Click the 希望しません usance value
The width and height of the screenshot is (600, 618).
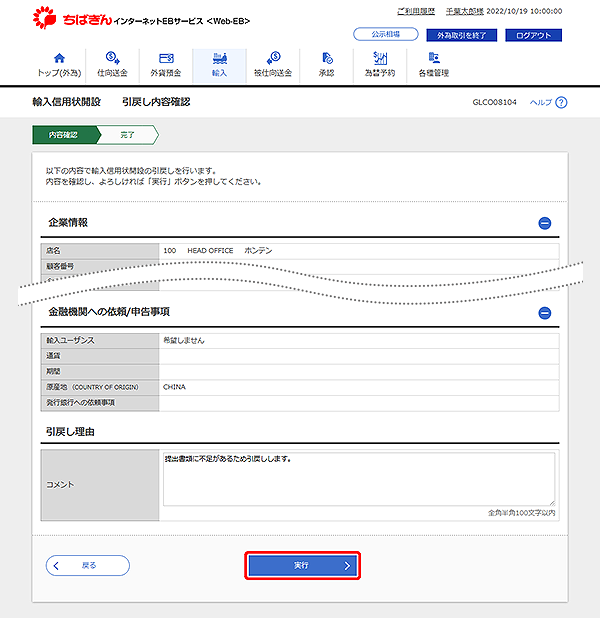point(184,341)
